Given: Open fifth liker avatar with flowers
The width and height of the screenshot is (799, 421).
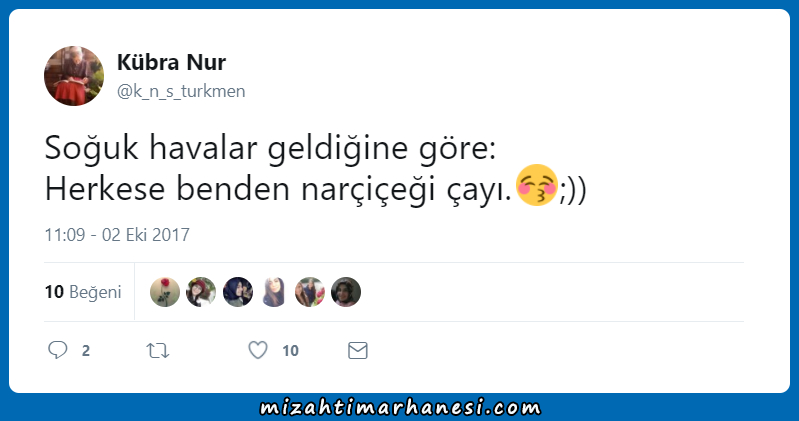Looking at the screenshot, I should pyautogui.click(x=310, y=292).
